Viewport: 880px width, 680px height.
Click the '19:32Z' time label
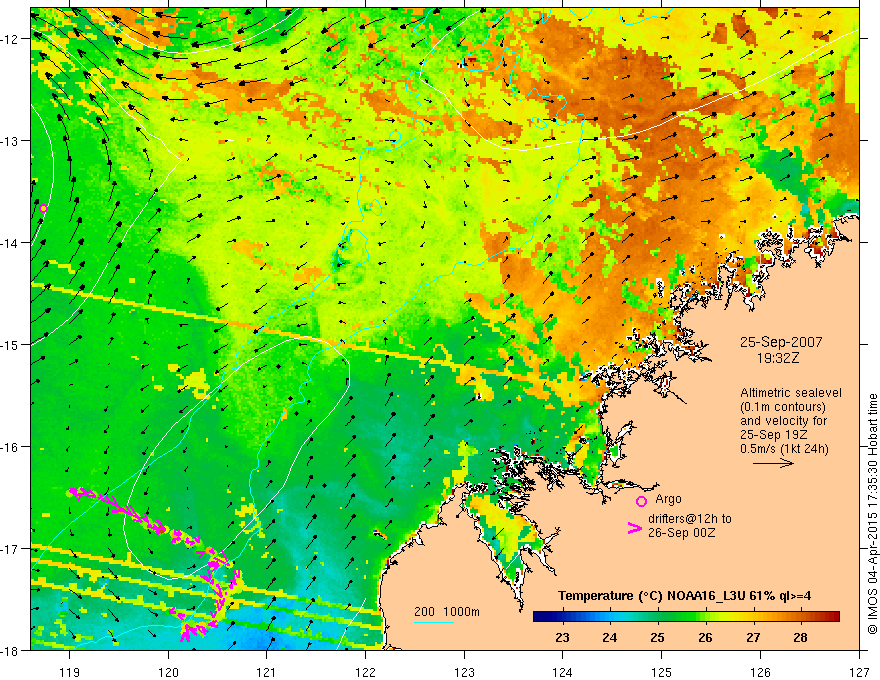(x=778, y=358)
